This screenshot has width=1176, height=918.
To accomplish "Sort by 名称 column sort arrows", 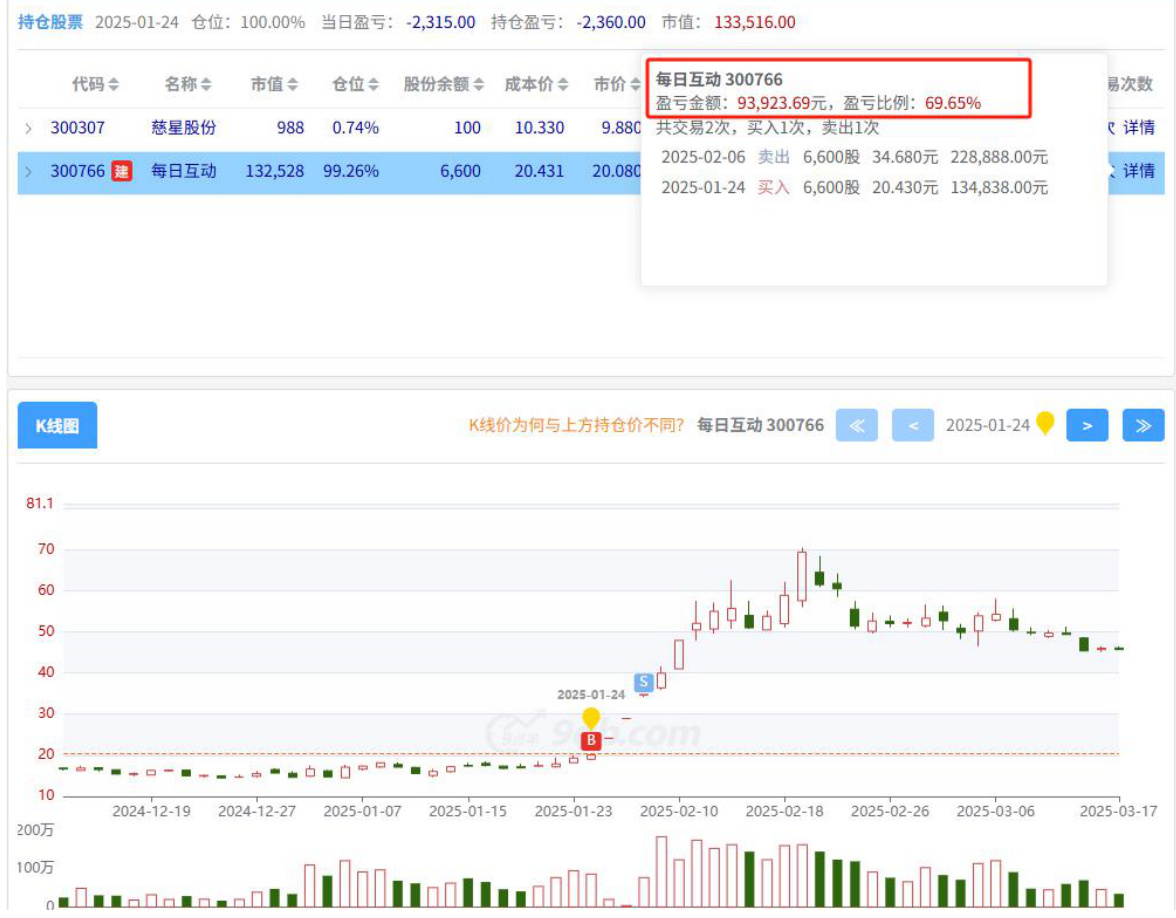I will 206,85.
